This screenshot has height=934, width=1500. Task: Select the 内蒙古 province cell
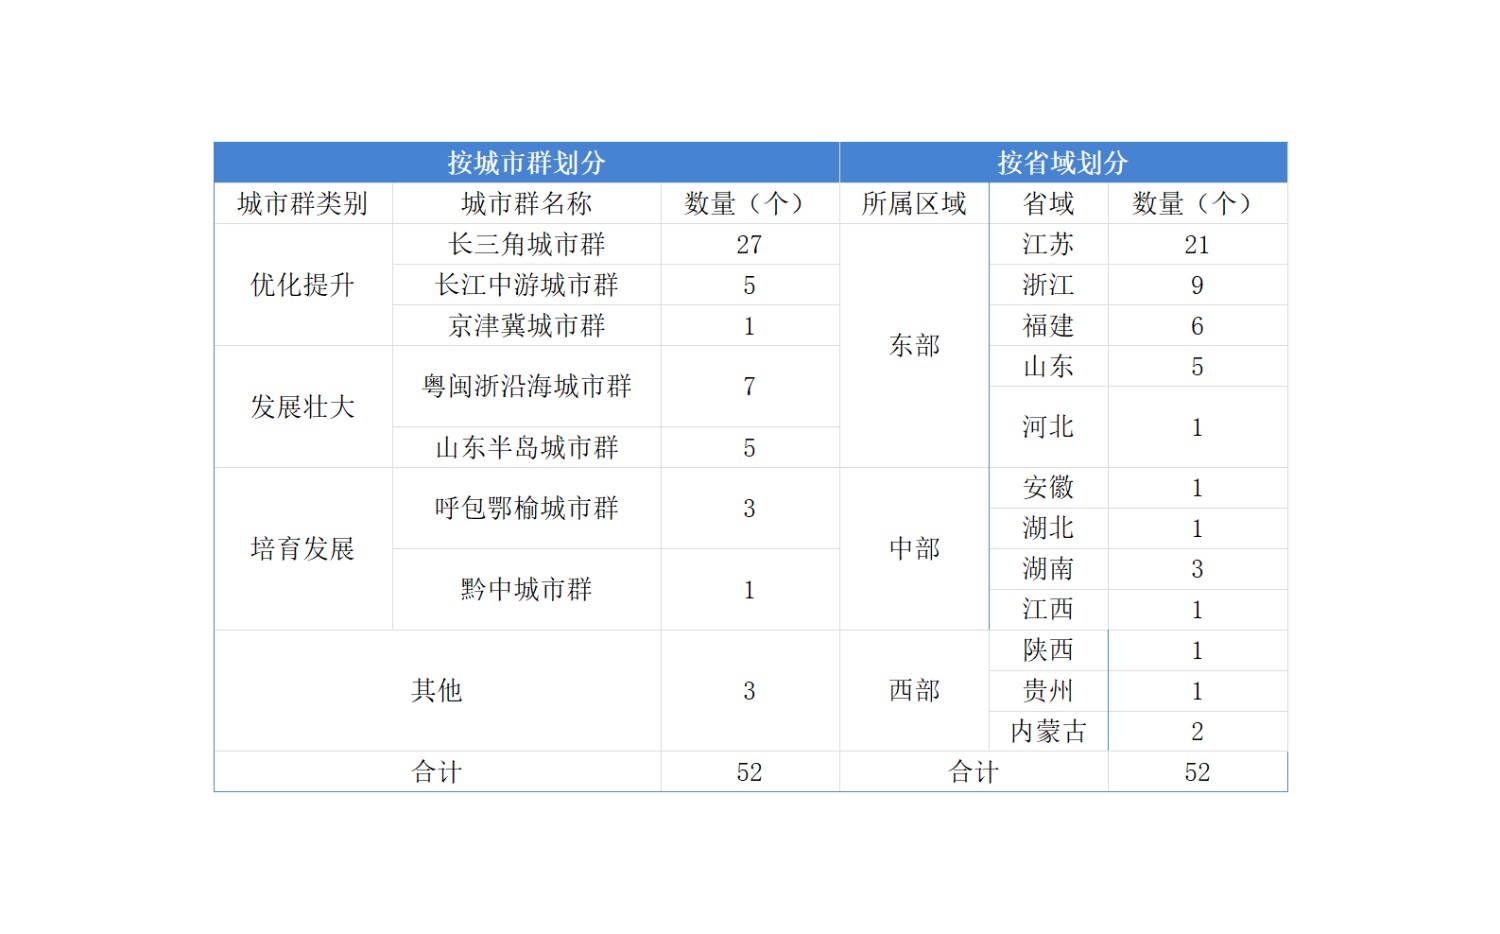click(1048, 731)
